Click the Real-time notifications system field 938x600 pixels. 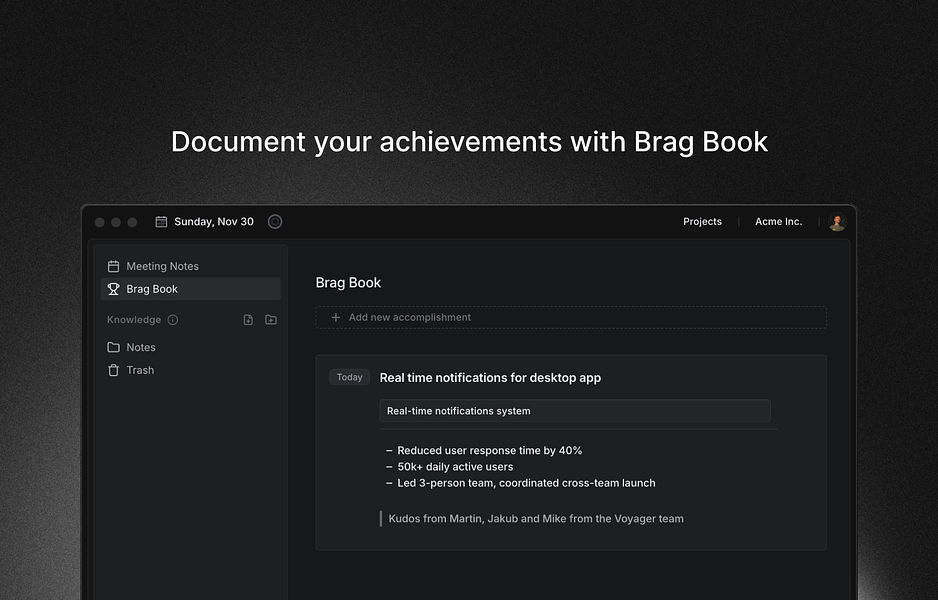(x=575, y=411)
